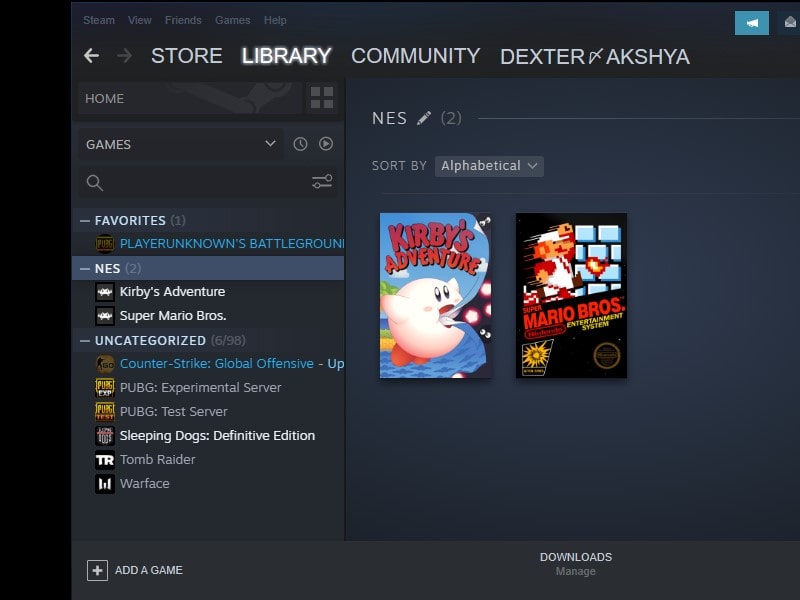Click Warface game icon

point(105,484)
